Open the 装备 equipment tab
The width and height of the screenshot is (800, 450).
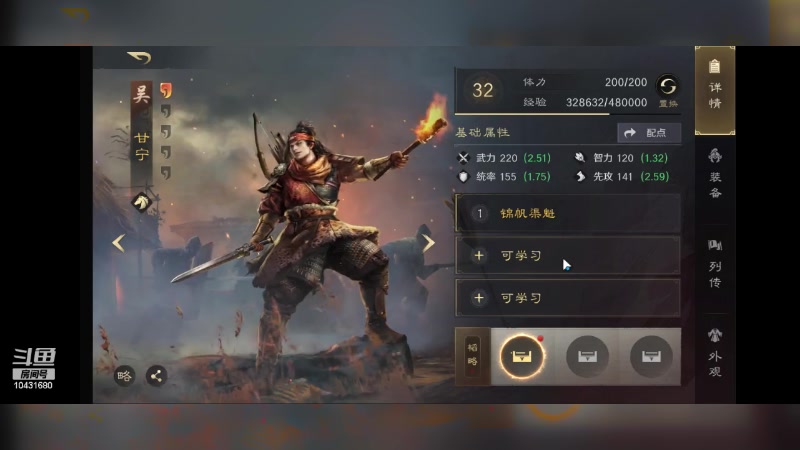715,173
